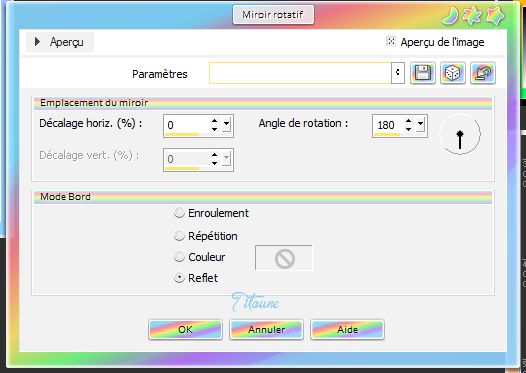The width and height of the screenshot is (526, 373).
Task: Click the Miroir rotatif title label
Action: pyautogui.click(x=273, y=15)
